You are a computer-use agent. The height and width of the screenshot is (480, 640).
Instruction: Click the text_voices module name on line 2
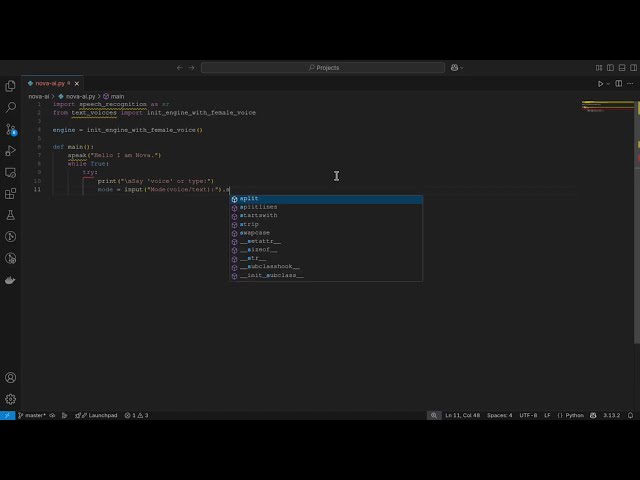[x=94, y=113]
